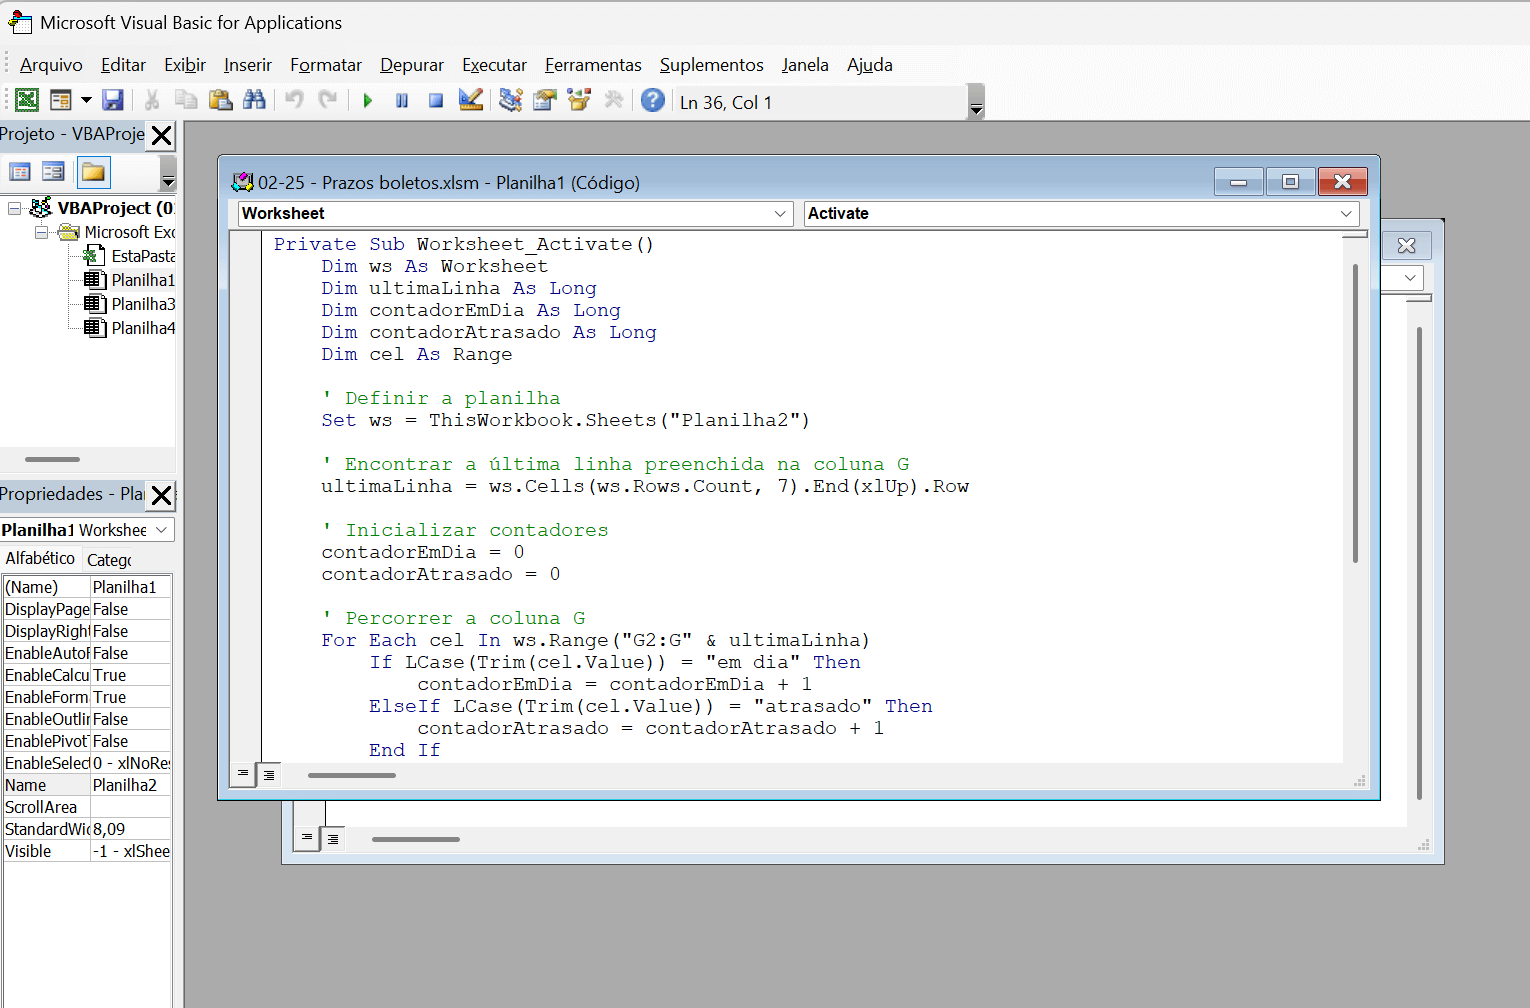The image size is (1530, 1008).
Task: Close the background code window
Action: pos(1406,246)
